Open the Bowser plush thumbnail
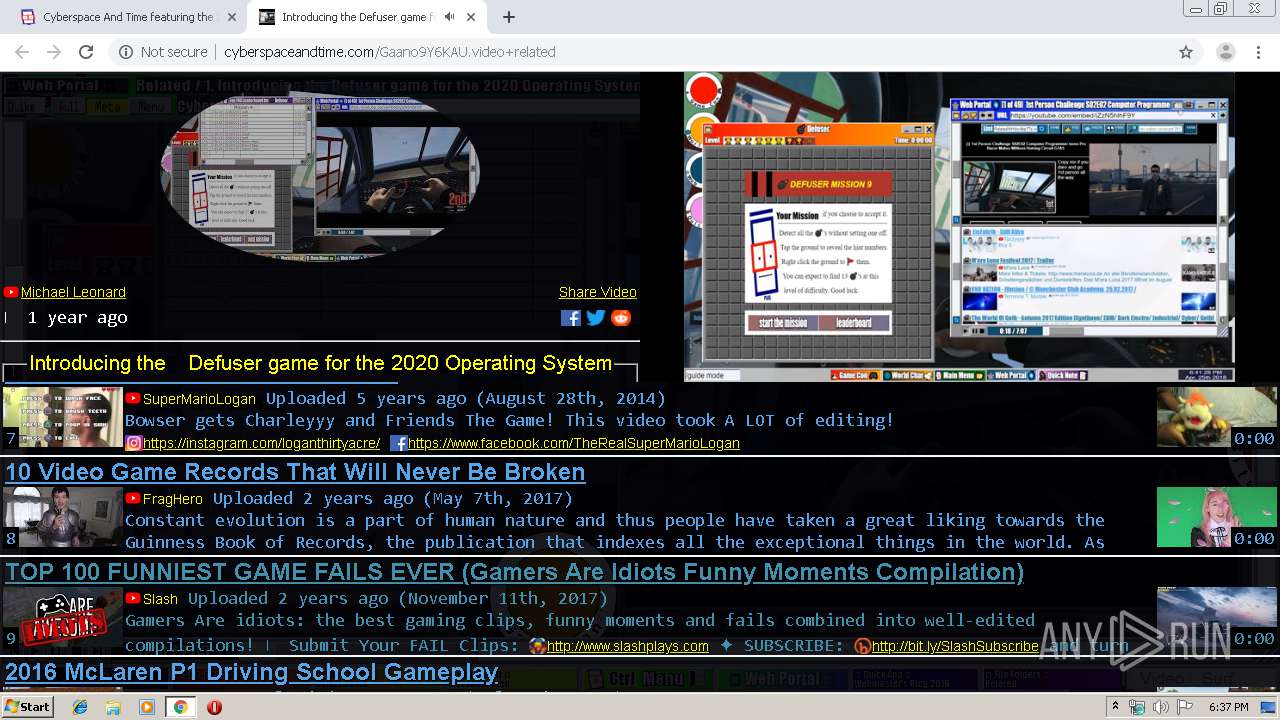 coord(1216,417)
